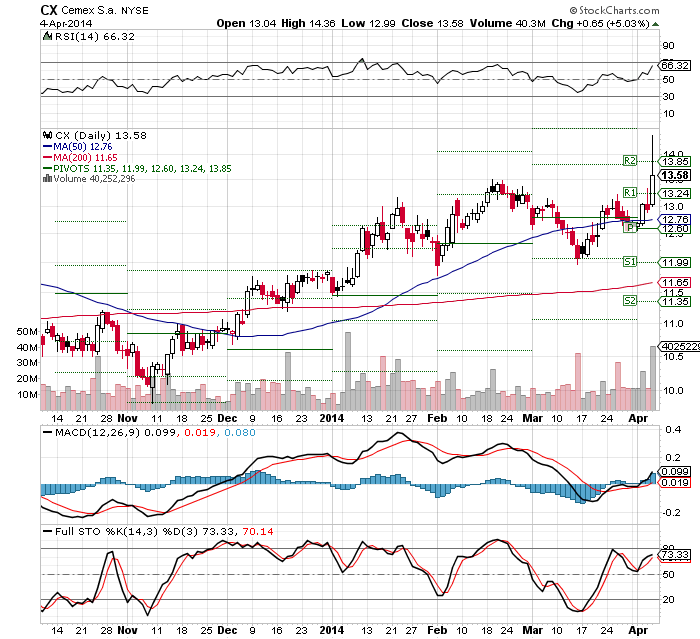Click the 11.35 S2 price tag
The image size is (700, 639).
coord(675,301)
